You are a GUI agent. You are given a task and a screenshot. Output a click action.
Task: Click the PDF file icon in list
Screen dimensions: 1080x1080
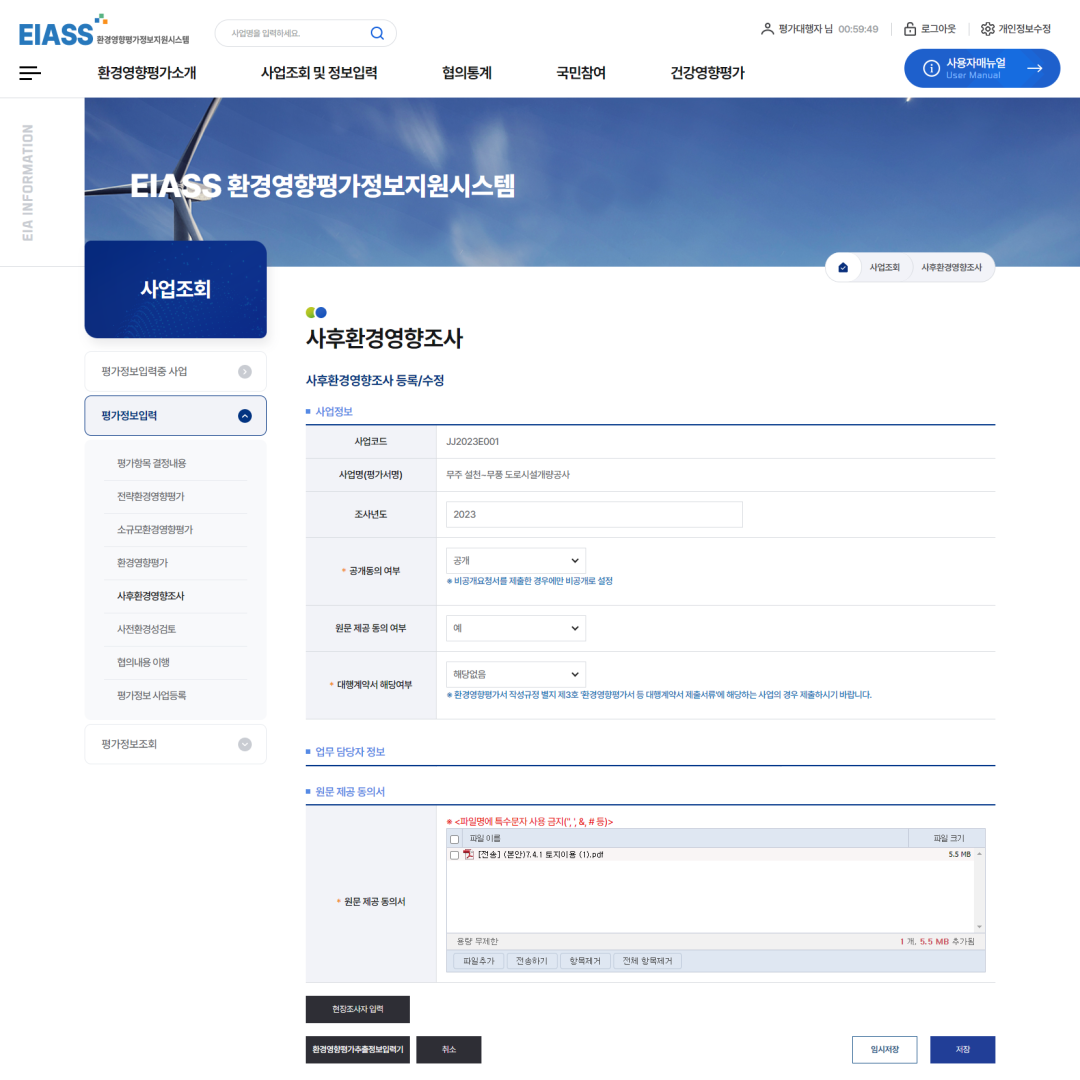(468, 854)
